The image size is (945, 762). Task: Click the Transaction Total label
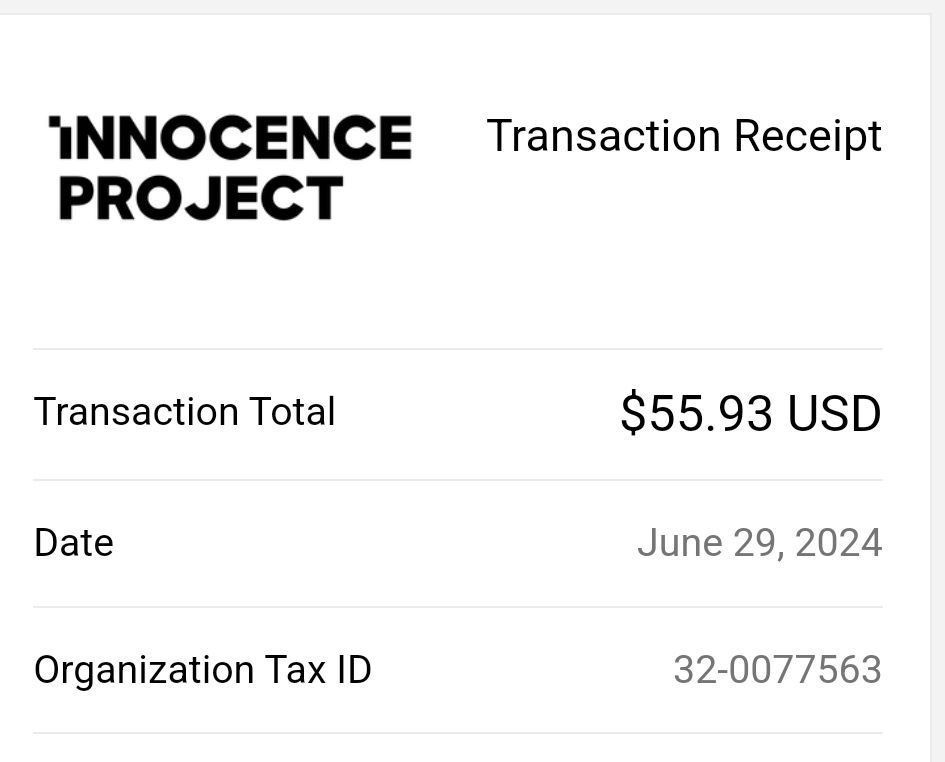tap(184, 412)
